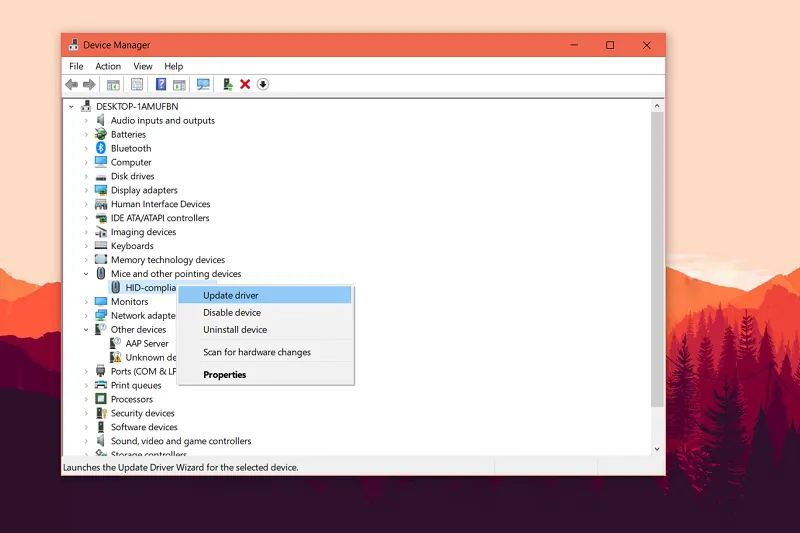Select IDE ATA/ATAPI controllers text
Viewport: 800px width, 533px height.
click(160, 218)
